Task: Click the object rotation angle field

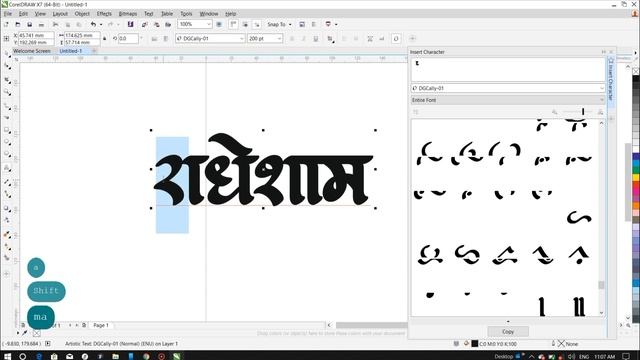Action: tap(128, 39)
